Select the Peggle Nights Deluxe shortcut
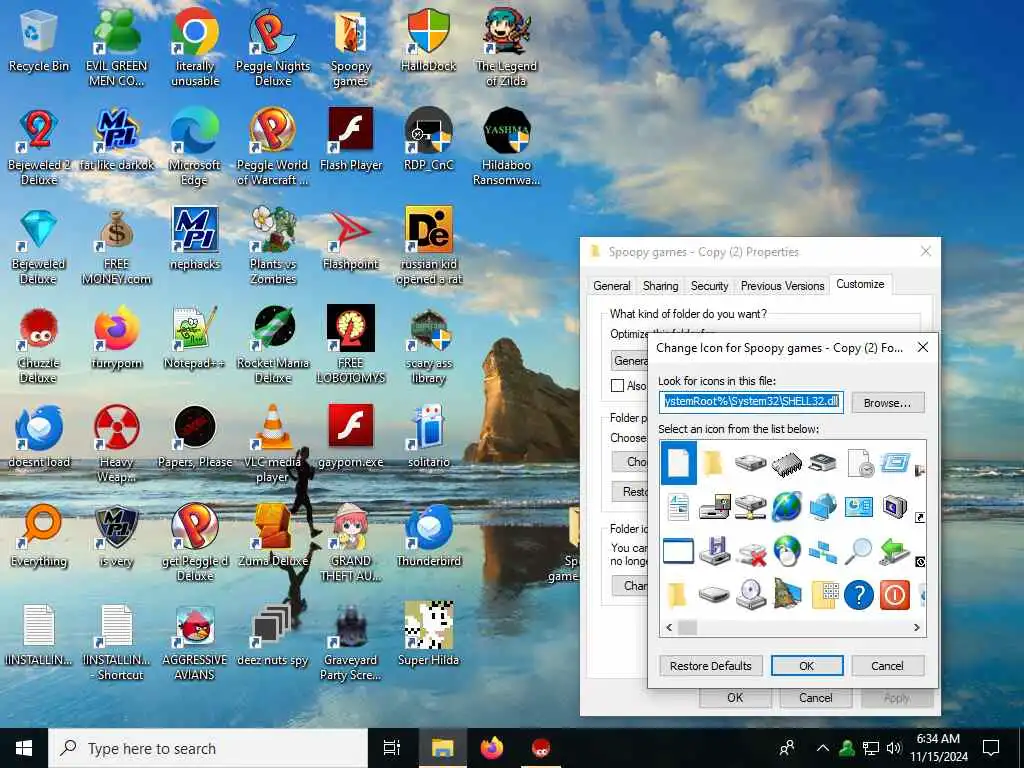The image size is (1024, 768). click(273, 47)
